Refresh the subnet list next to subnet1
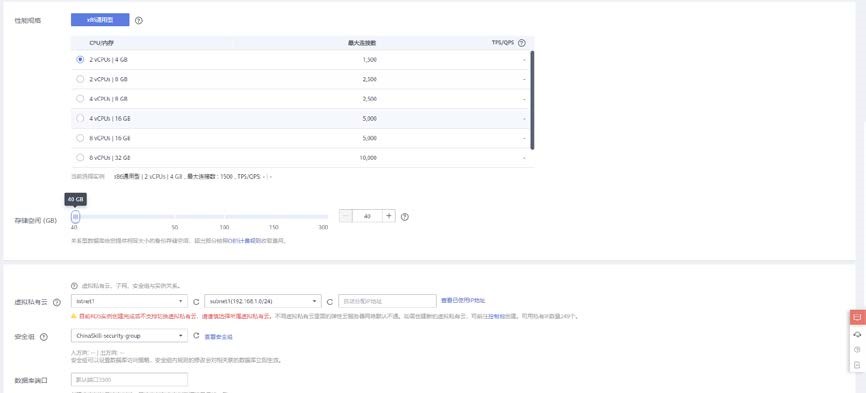The height and width of the screenshot is (393, 866). (x=330, y=302)
